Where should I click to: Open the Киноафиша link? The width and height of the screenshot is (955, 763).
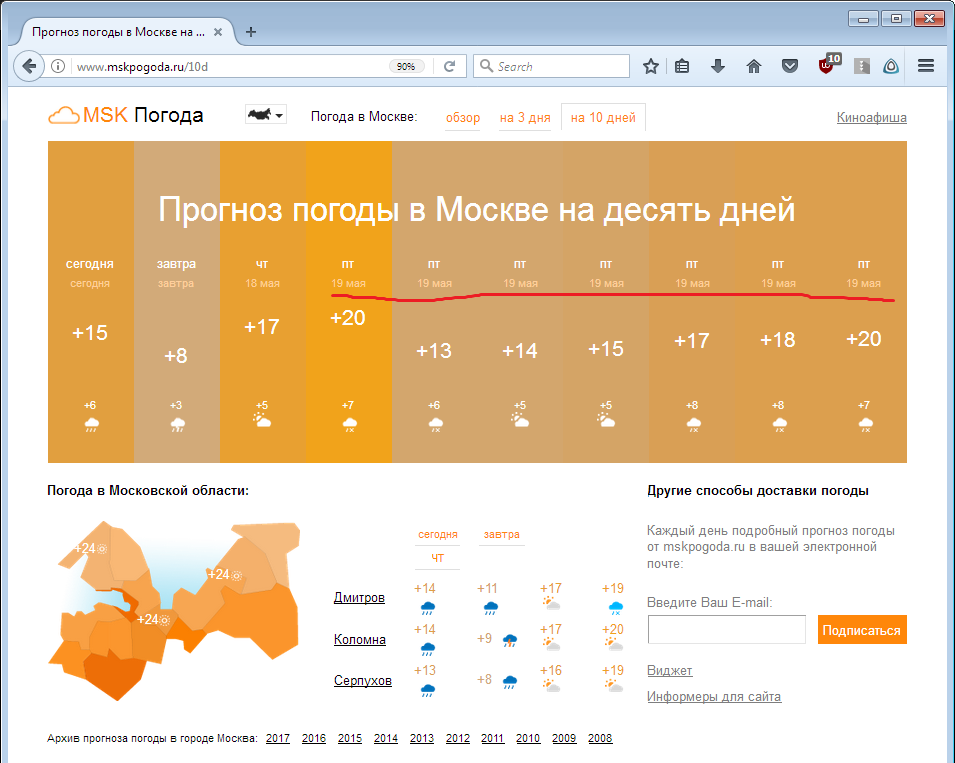point(871,117)
